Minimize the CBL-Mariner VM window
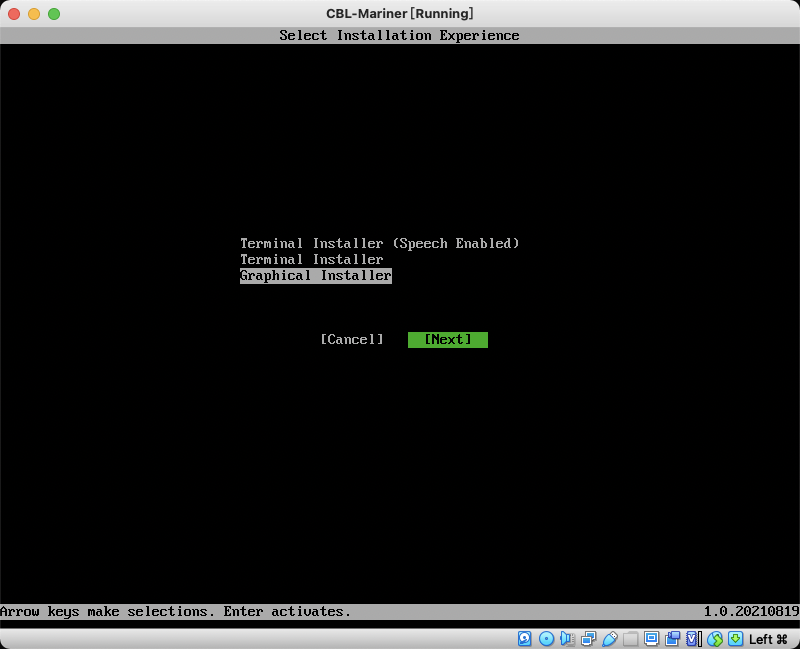 pos(34,14)
